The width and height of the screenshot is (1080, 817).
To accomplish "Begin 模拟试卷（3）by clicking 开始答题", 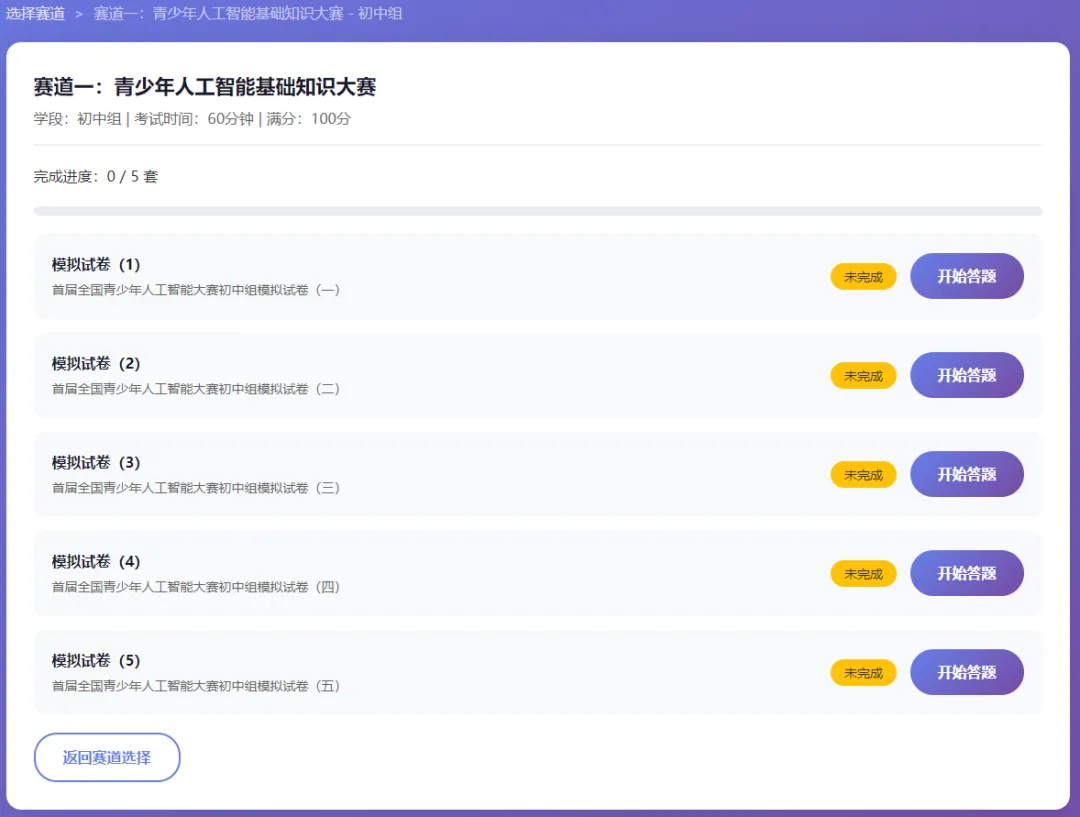I will coord(966,474).
